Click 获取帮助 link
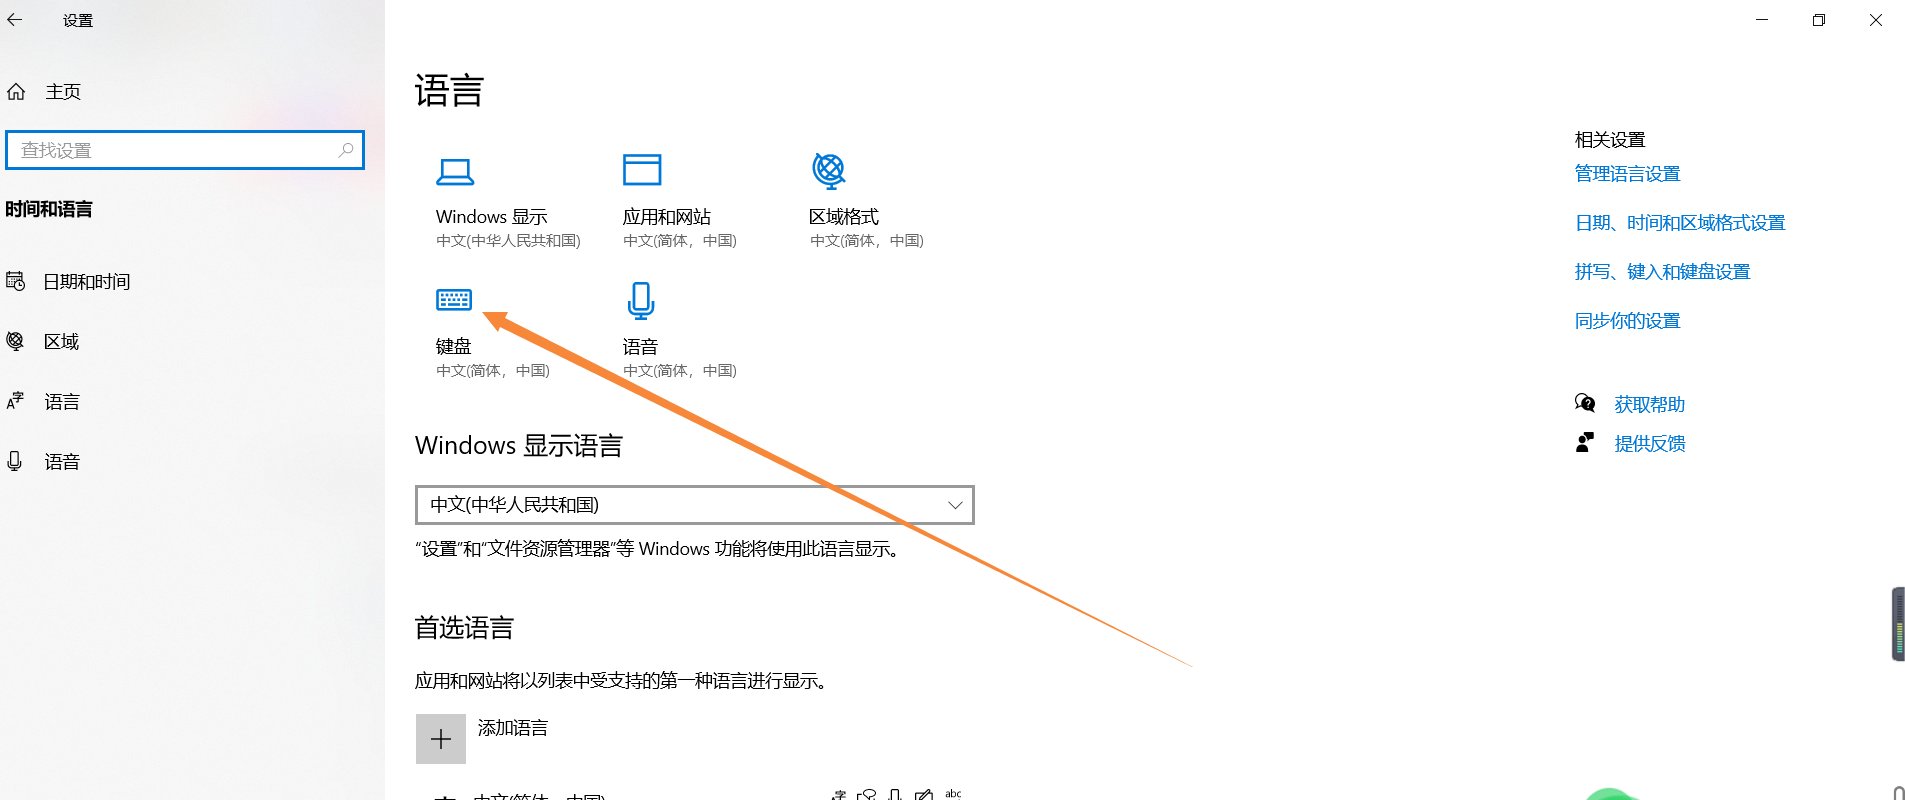The image size is (1905, 800). click(1650, 405)
